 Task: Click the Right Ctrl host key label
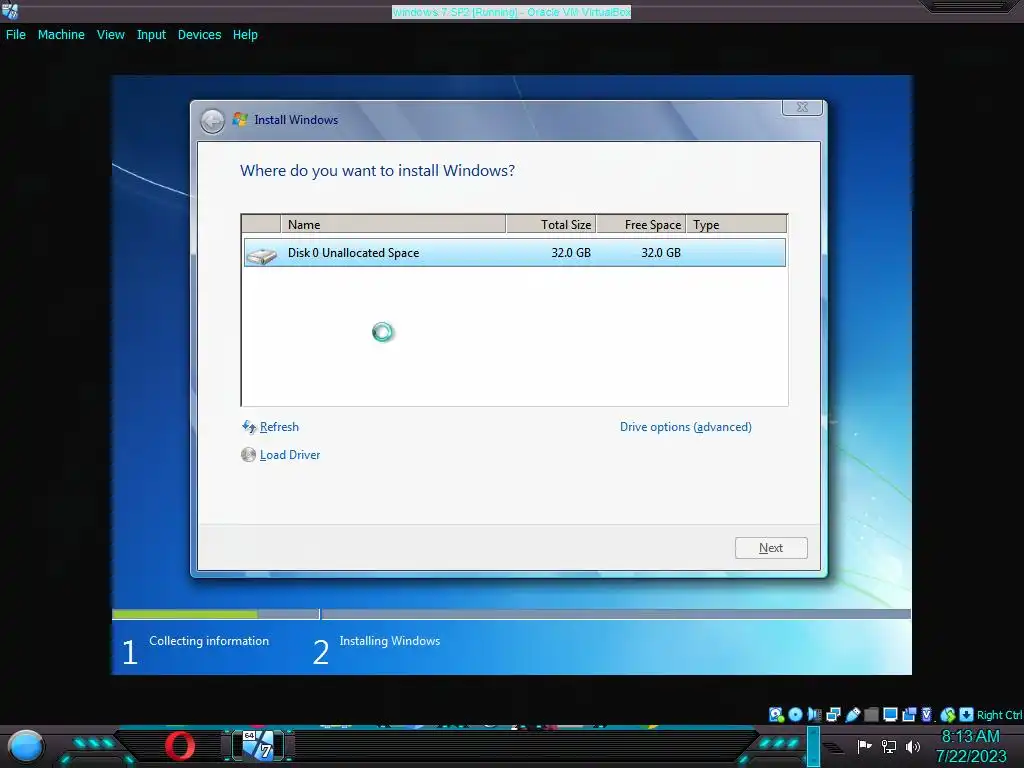999,715
